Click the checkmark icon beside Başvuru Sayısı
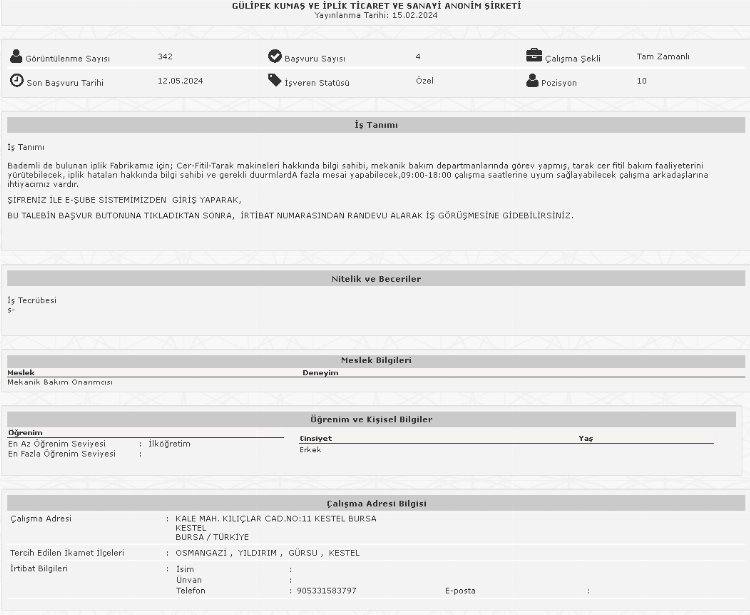The width and height of the screenshot is (750, 615). point(275,57)
